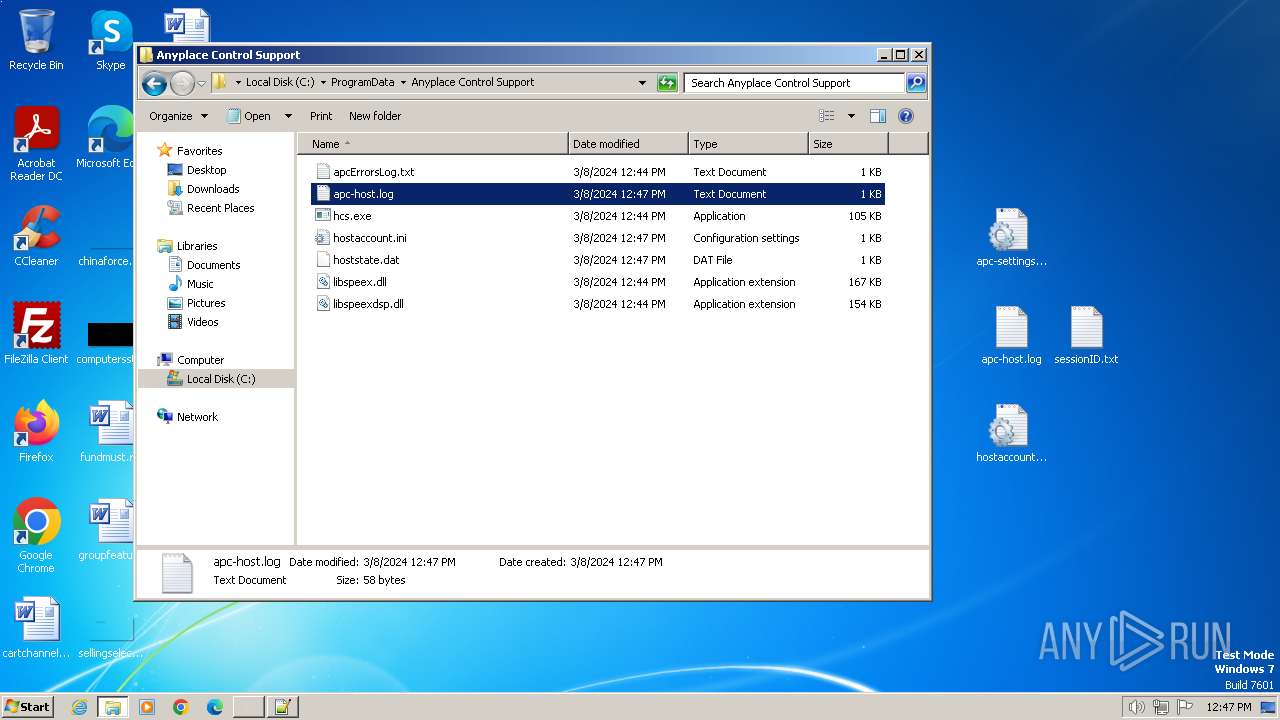Viewport: 1280px width, 720px height.
Task: Click the Start button
Action: (27, 706)
